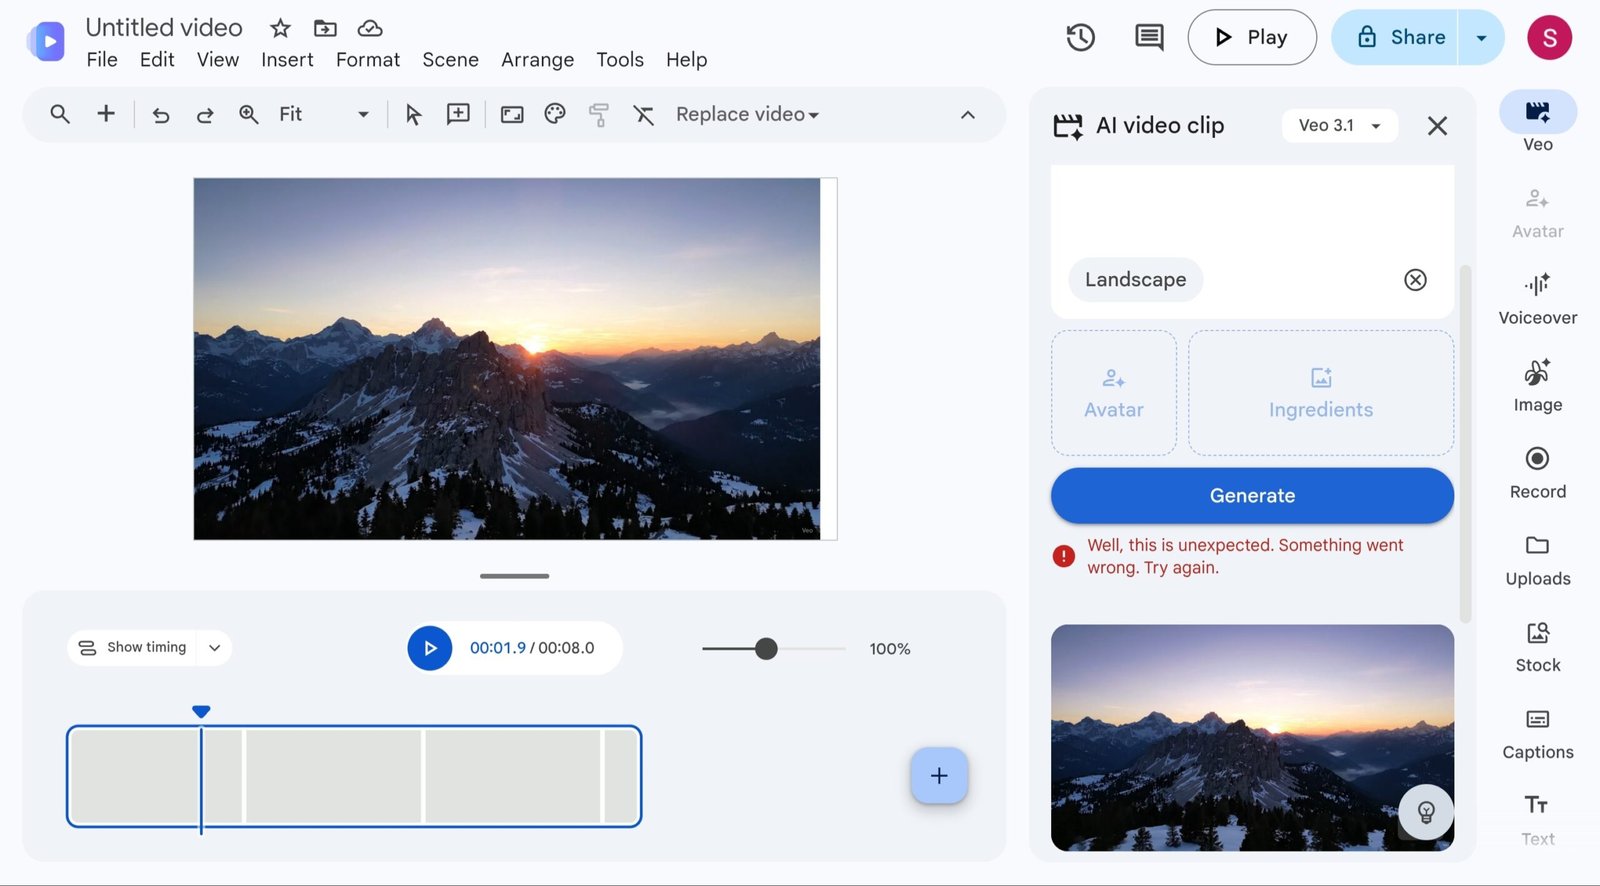Viewport: 1600px width, 886px height.
Task: Add an Avatar to the clip
Action: 1114,393
